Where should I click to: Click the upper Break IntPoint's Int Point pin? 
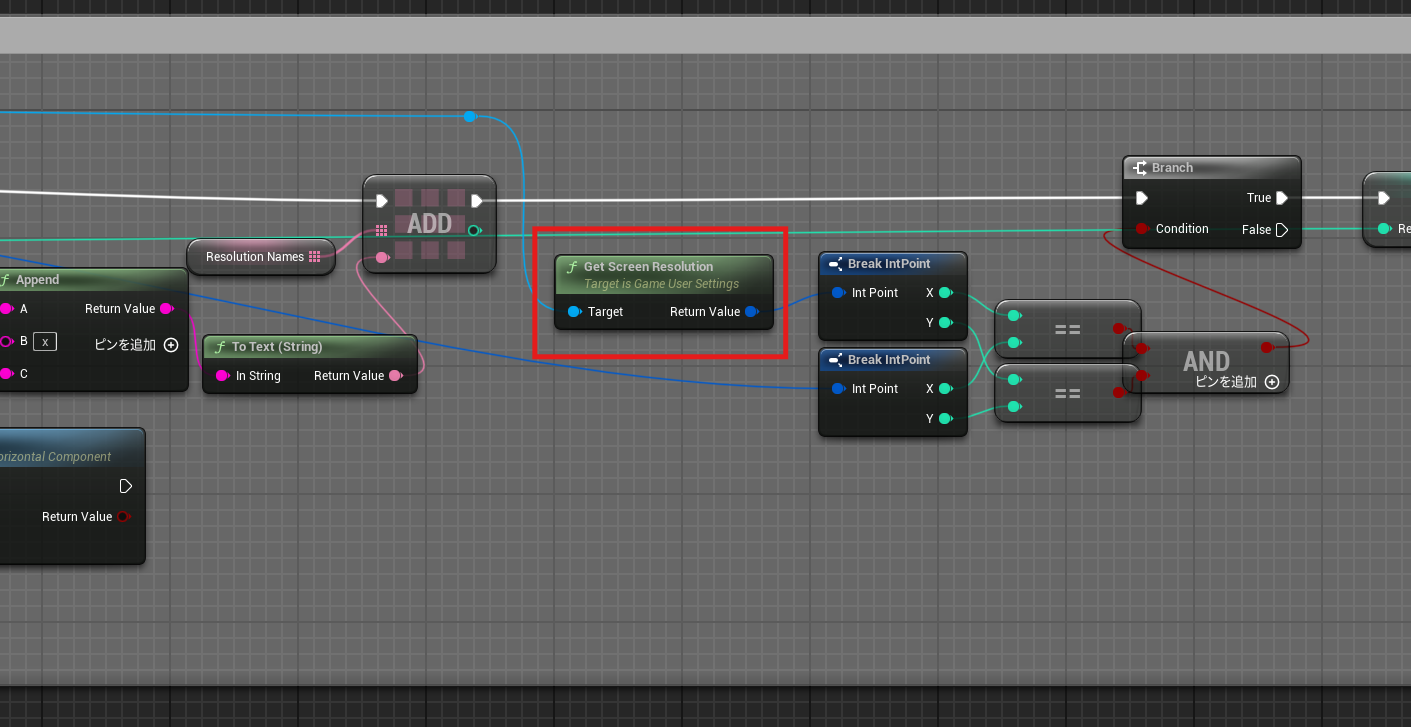(838, 293)
